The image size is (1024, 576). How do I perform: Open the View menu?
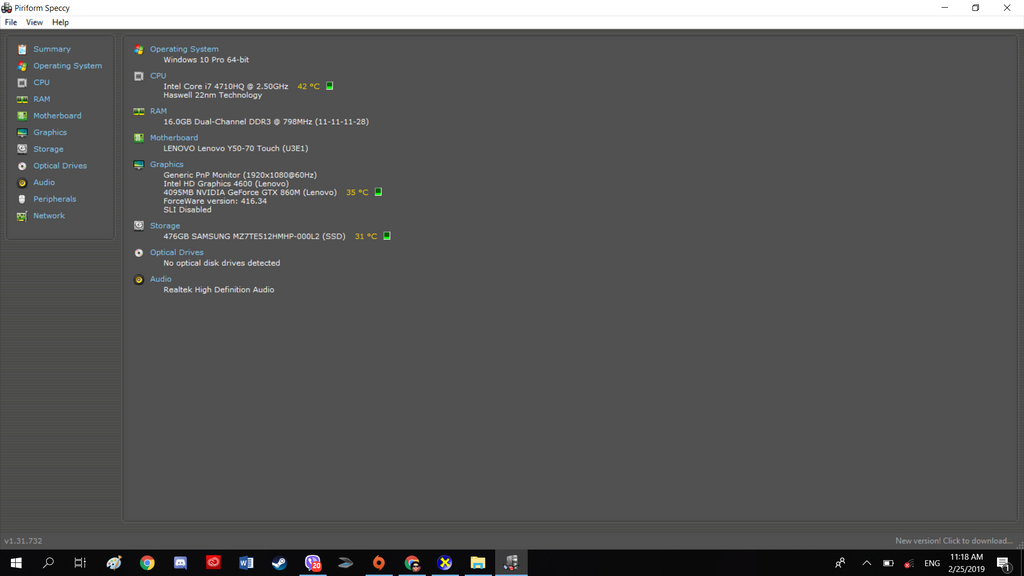click(x=34, y=22)
